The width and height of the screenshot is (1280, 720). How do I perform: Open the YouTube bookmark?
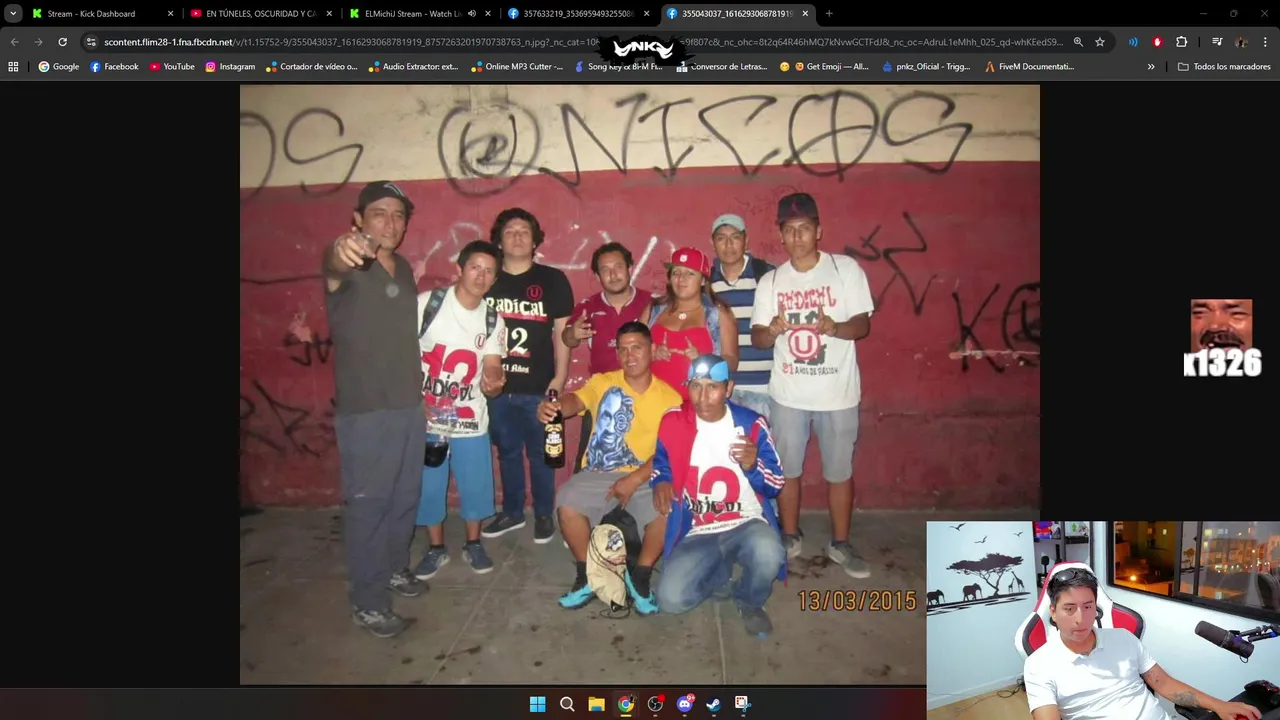[x=172, y=67]
